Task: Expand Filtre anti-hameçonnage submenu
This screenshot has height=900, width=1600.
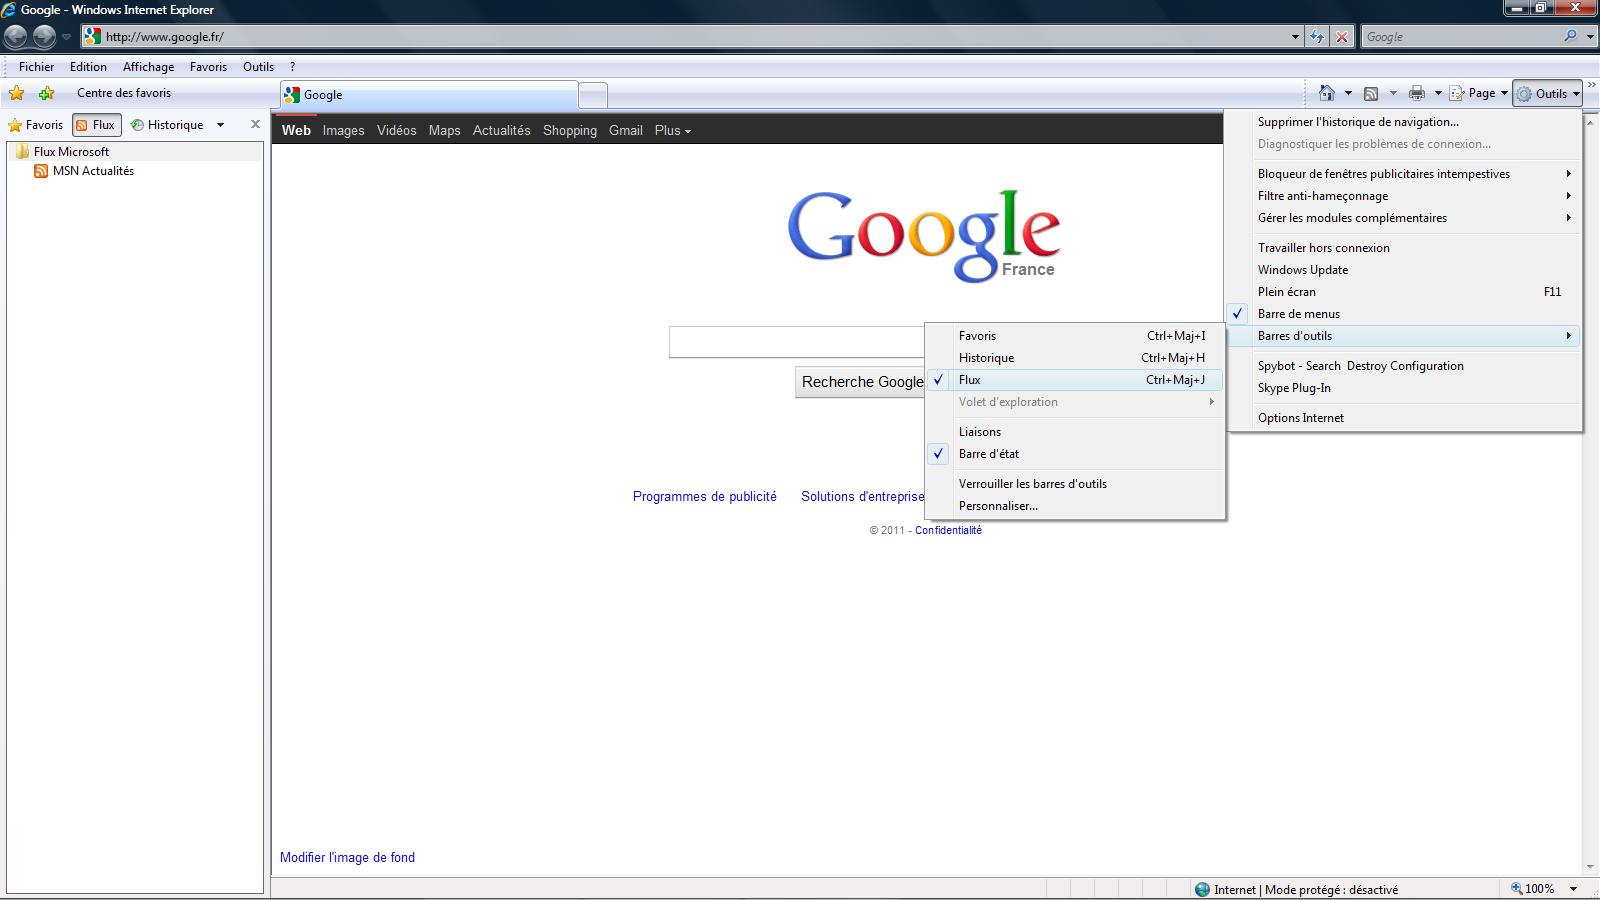Action: 1404,196
